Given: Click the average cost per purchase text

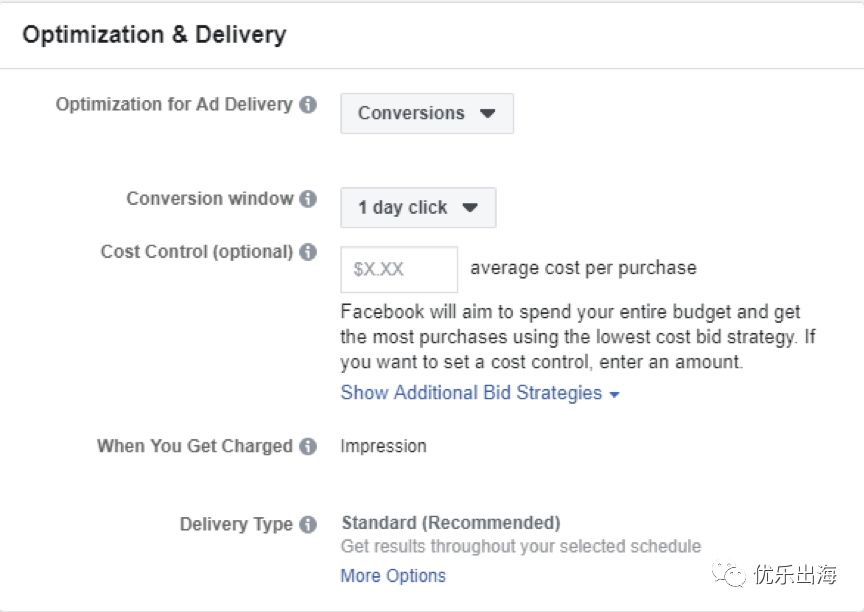Looking at the screenshot, I should click(583, 268).
